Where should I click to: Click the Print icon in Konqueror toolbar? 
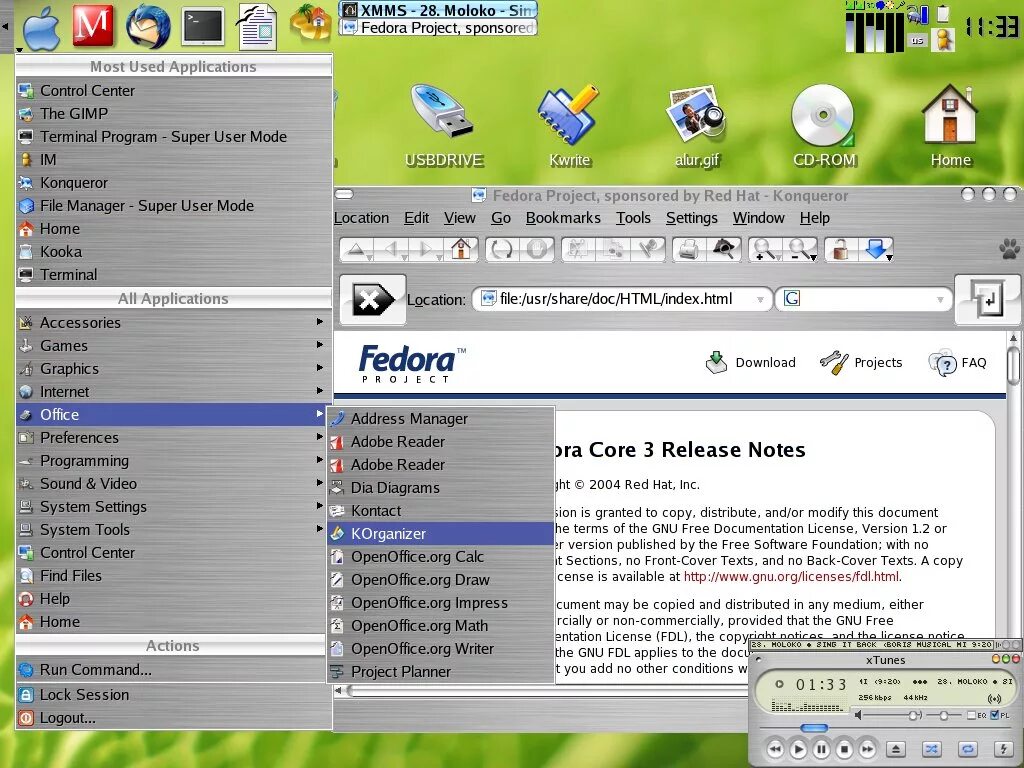[x=688, y=249]
